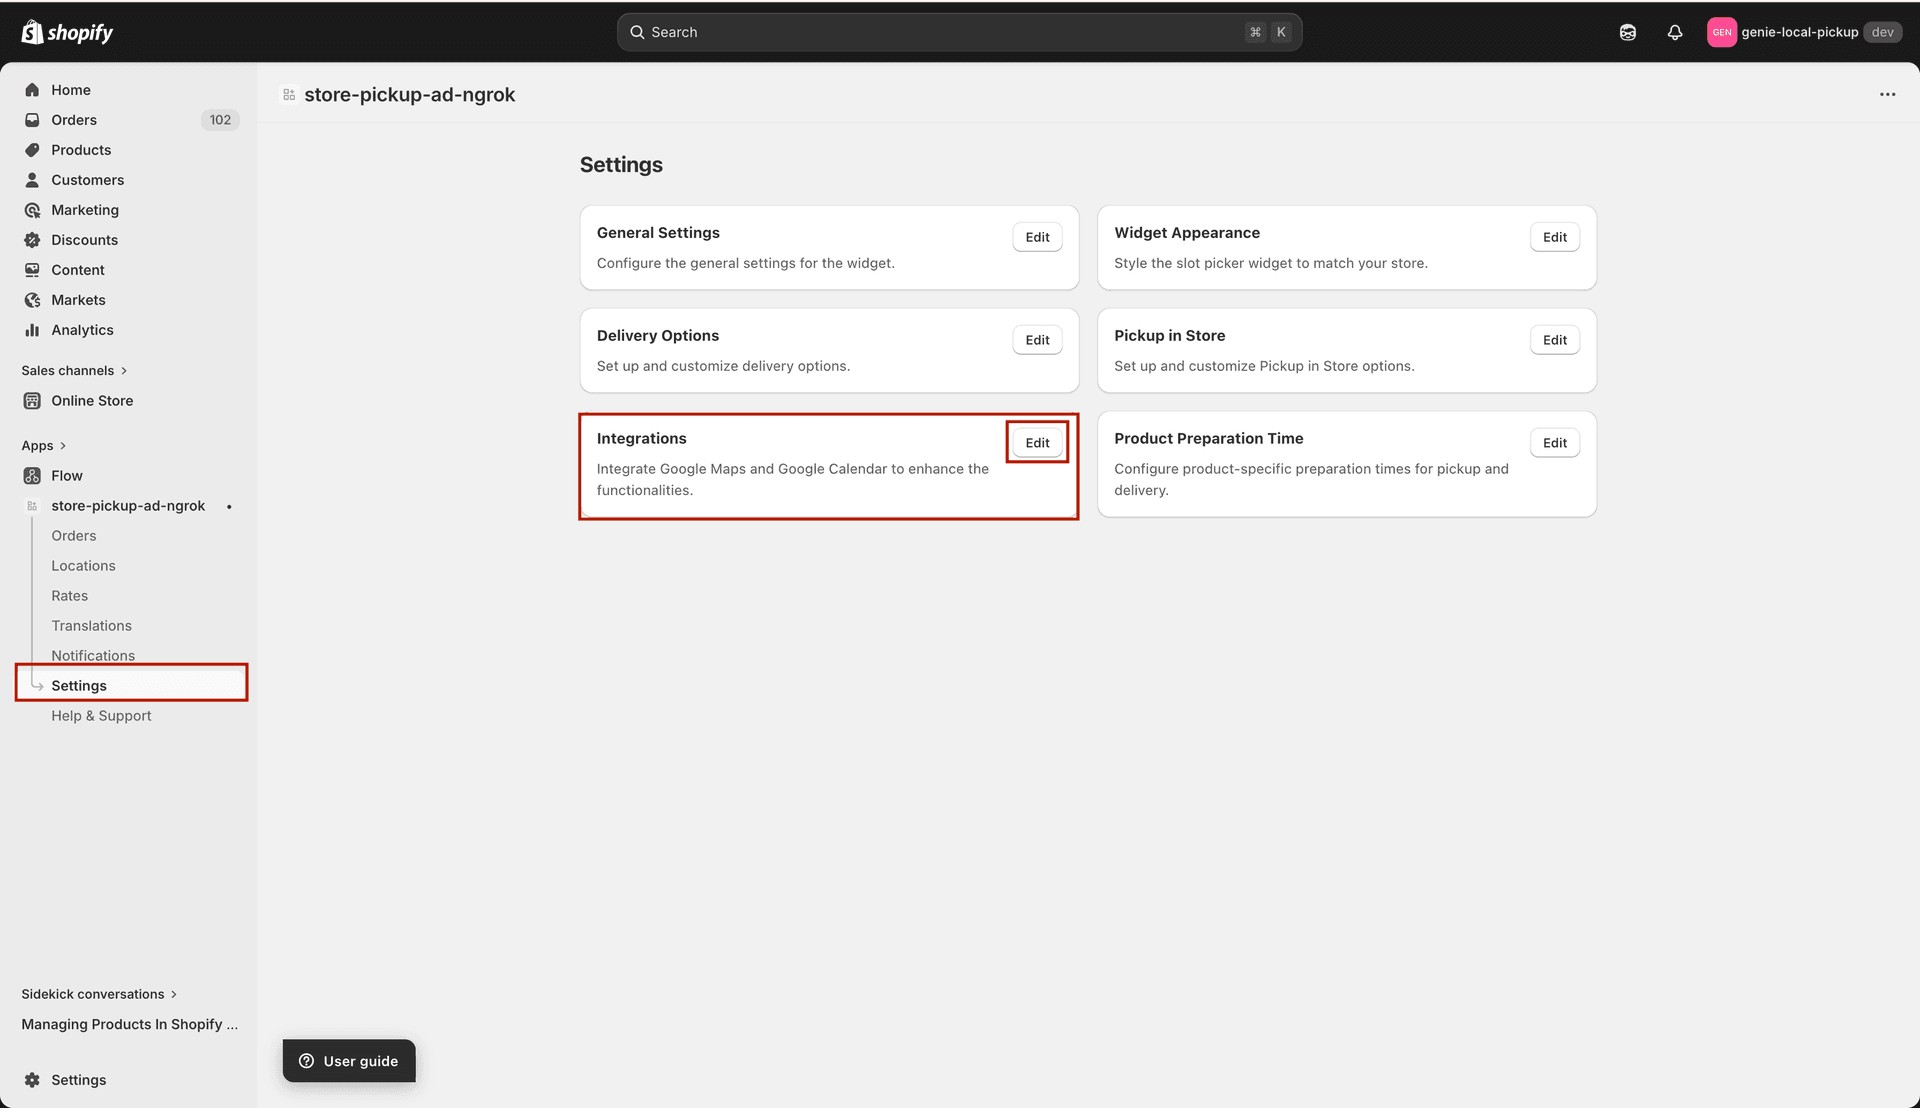Open the Sidekick assistant icon
Image resolution: width=1920 pixels, height=1108 pixels.
(x=1628, y=31)
